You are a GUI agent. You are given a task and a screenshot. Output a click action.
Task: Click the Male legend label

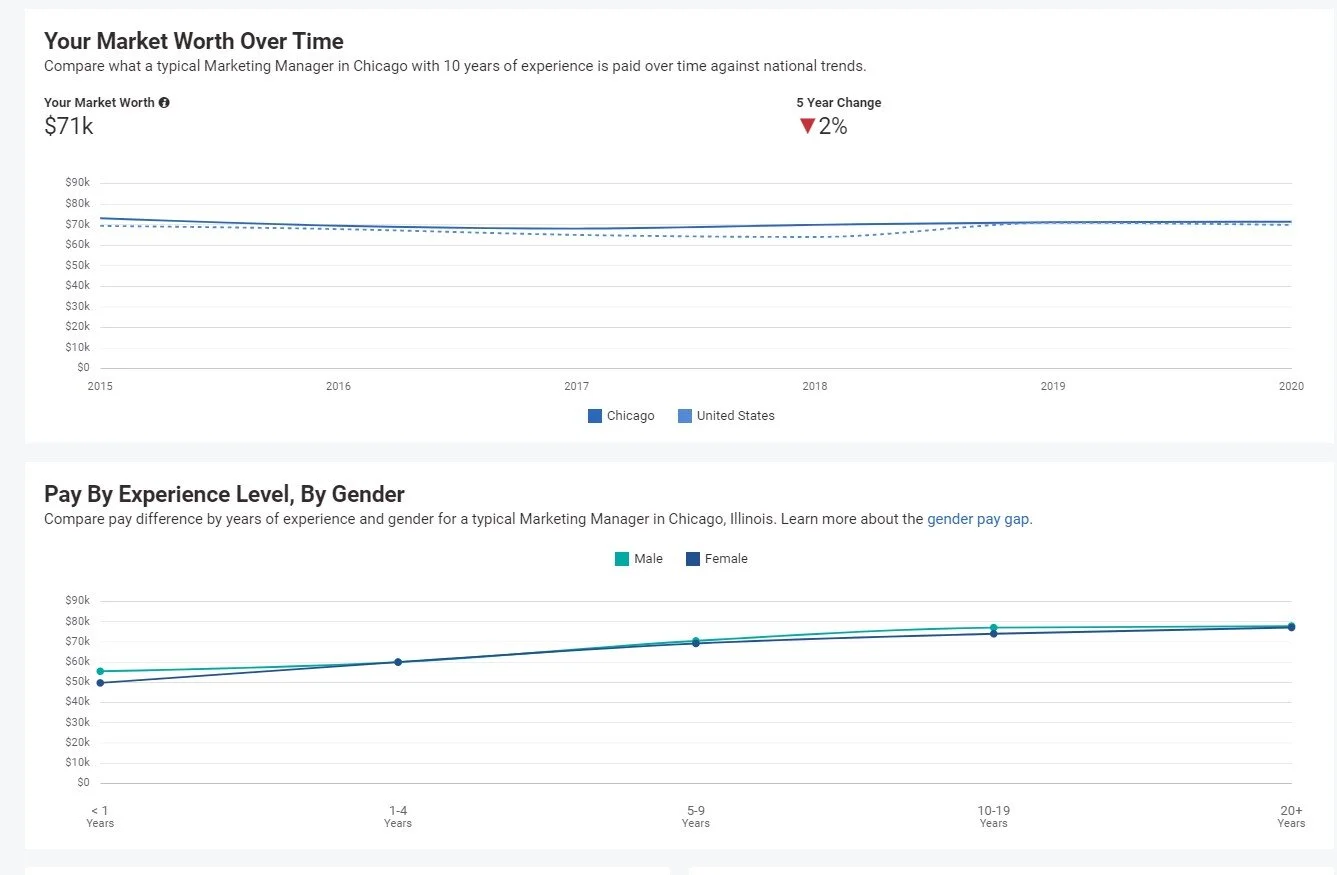[x=648, y=559]
